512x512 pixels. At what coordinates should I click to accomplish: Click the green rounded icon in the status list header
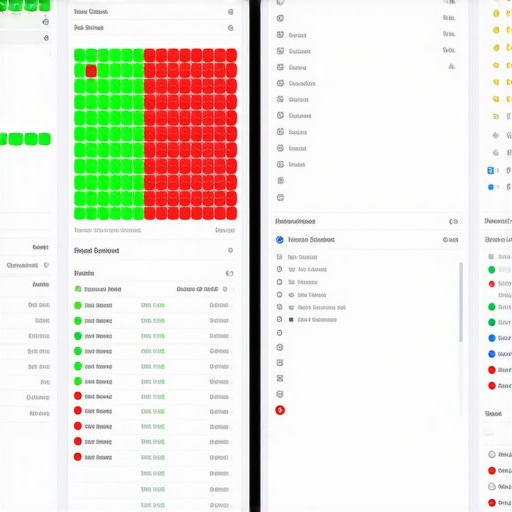[x=78, y=289]
